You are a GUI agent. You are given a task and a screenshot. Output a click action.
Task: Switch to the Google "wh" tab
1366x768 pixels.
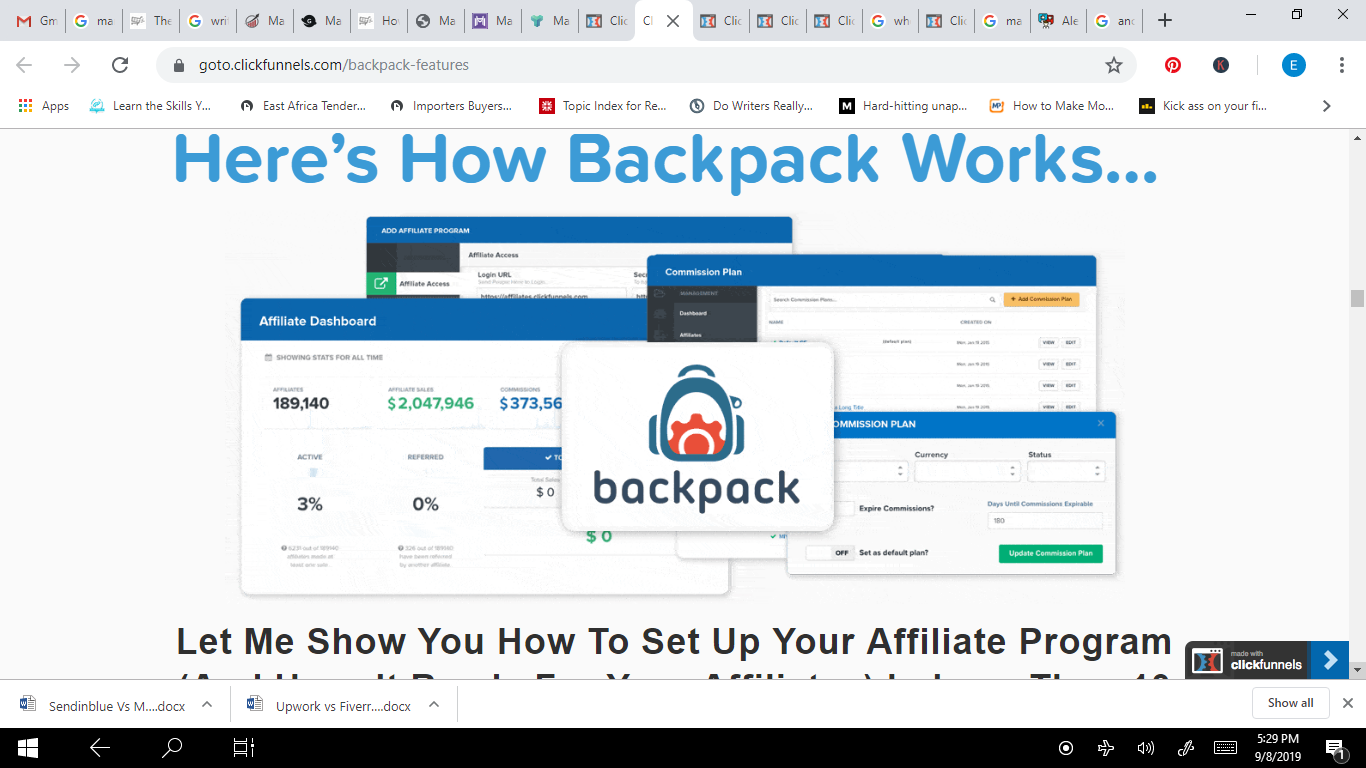[x=891, y=21]
